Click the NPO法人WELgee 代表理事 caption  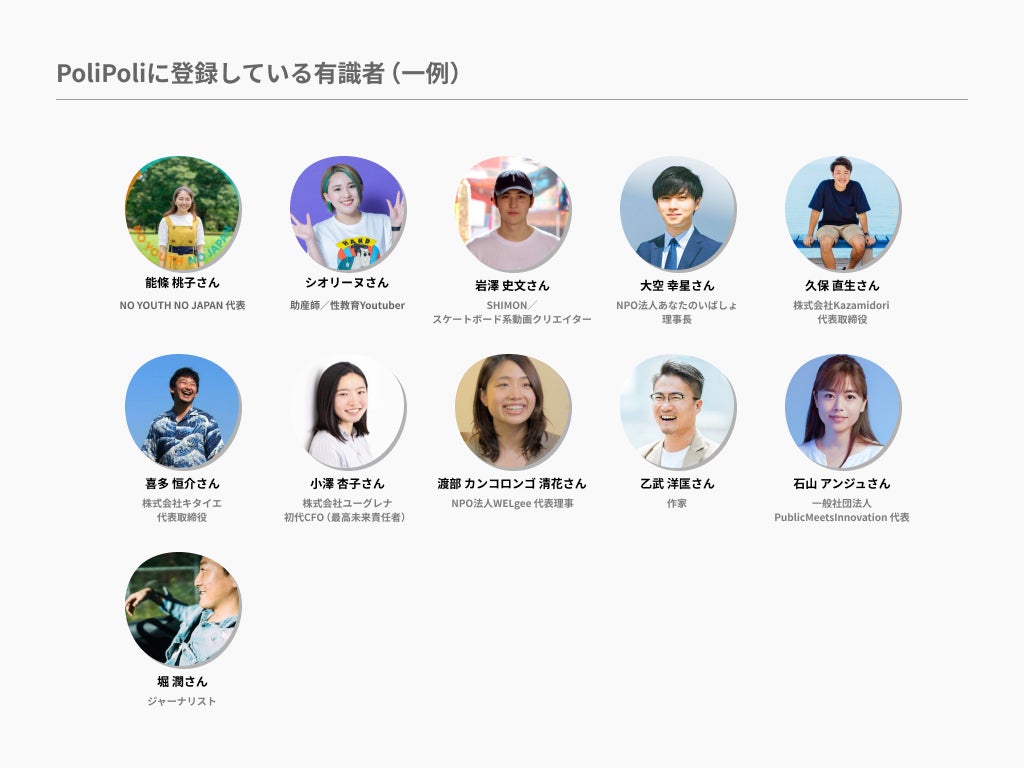tap(513, 503)
